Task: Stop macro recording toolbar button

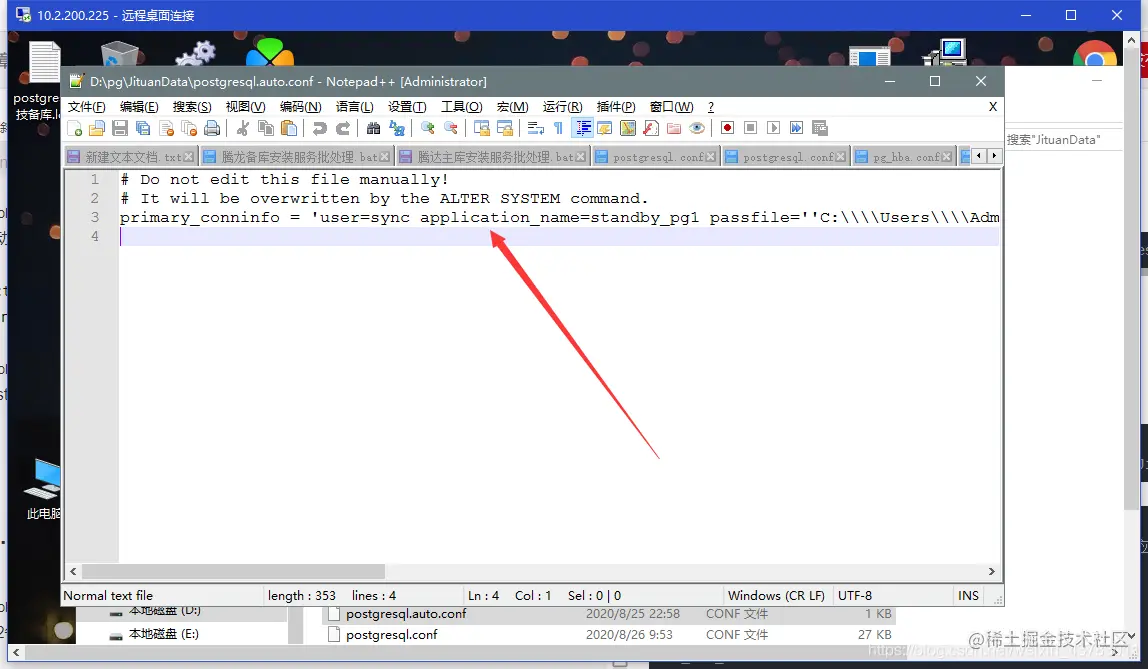Action: [750, 129]
